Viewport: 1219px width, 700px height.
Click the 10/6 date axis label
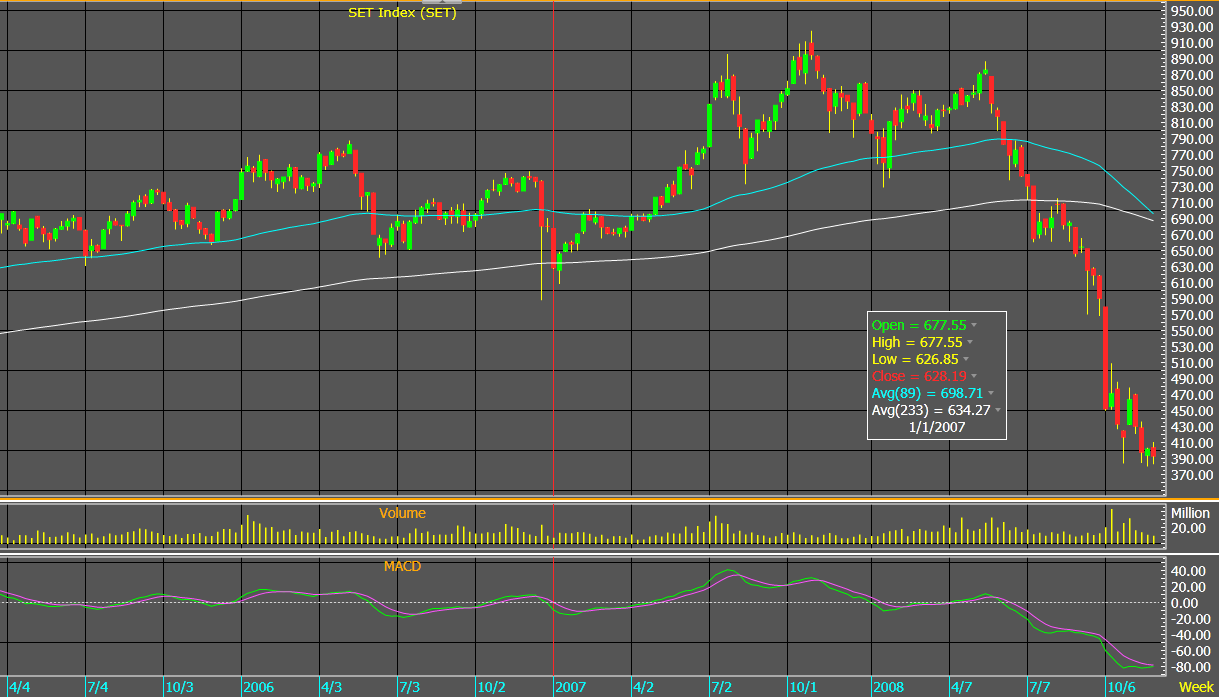(1122, 688)
